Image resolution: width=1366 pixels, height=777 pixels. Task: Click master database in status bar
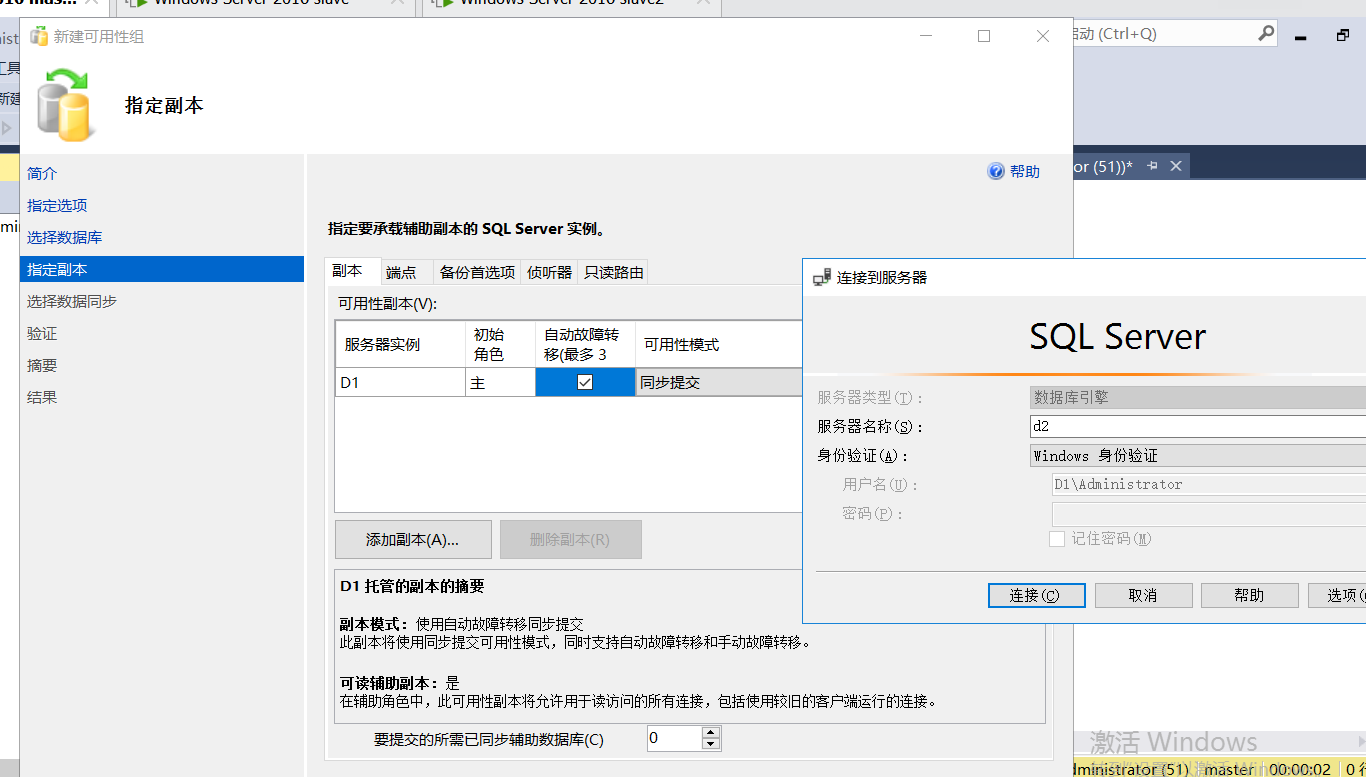coord(1229,769)
